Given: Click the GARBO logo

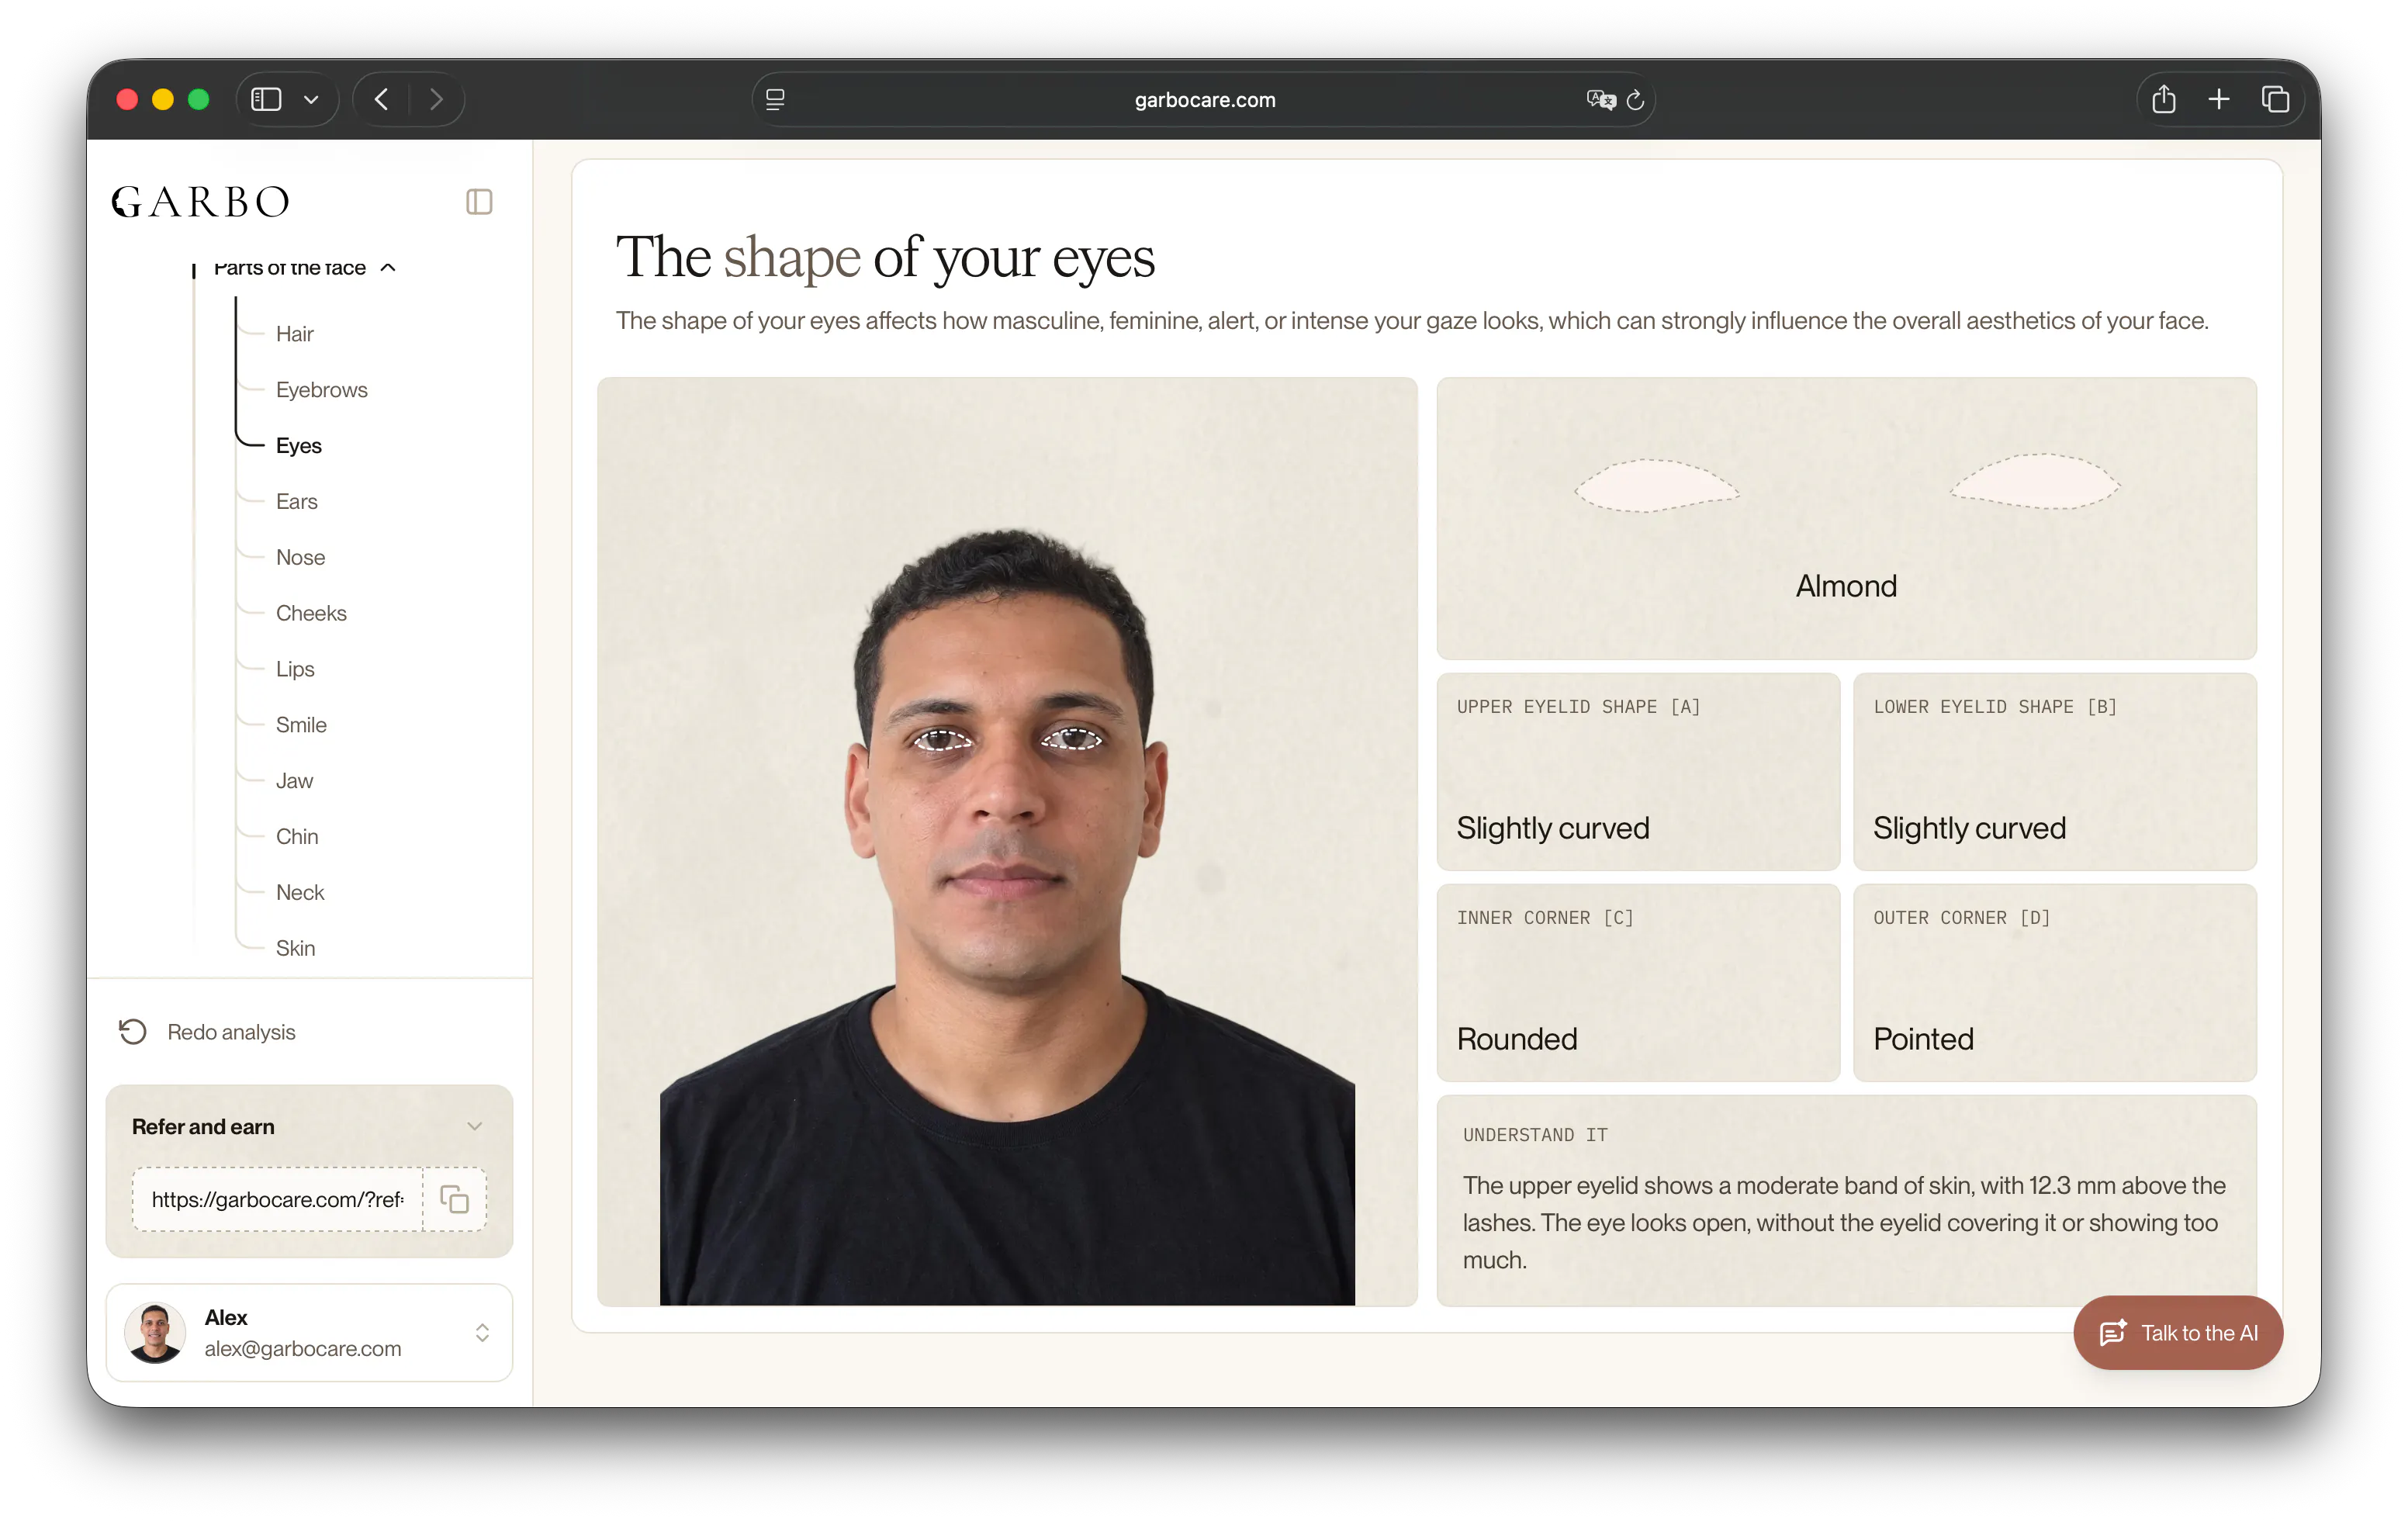Looking at the screenshot, I should click(201, 202).
